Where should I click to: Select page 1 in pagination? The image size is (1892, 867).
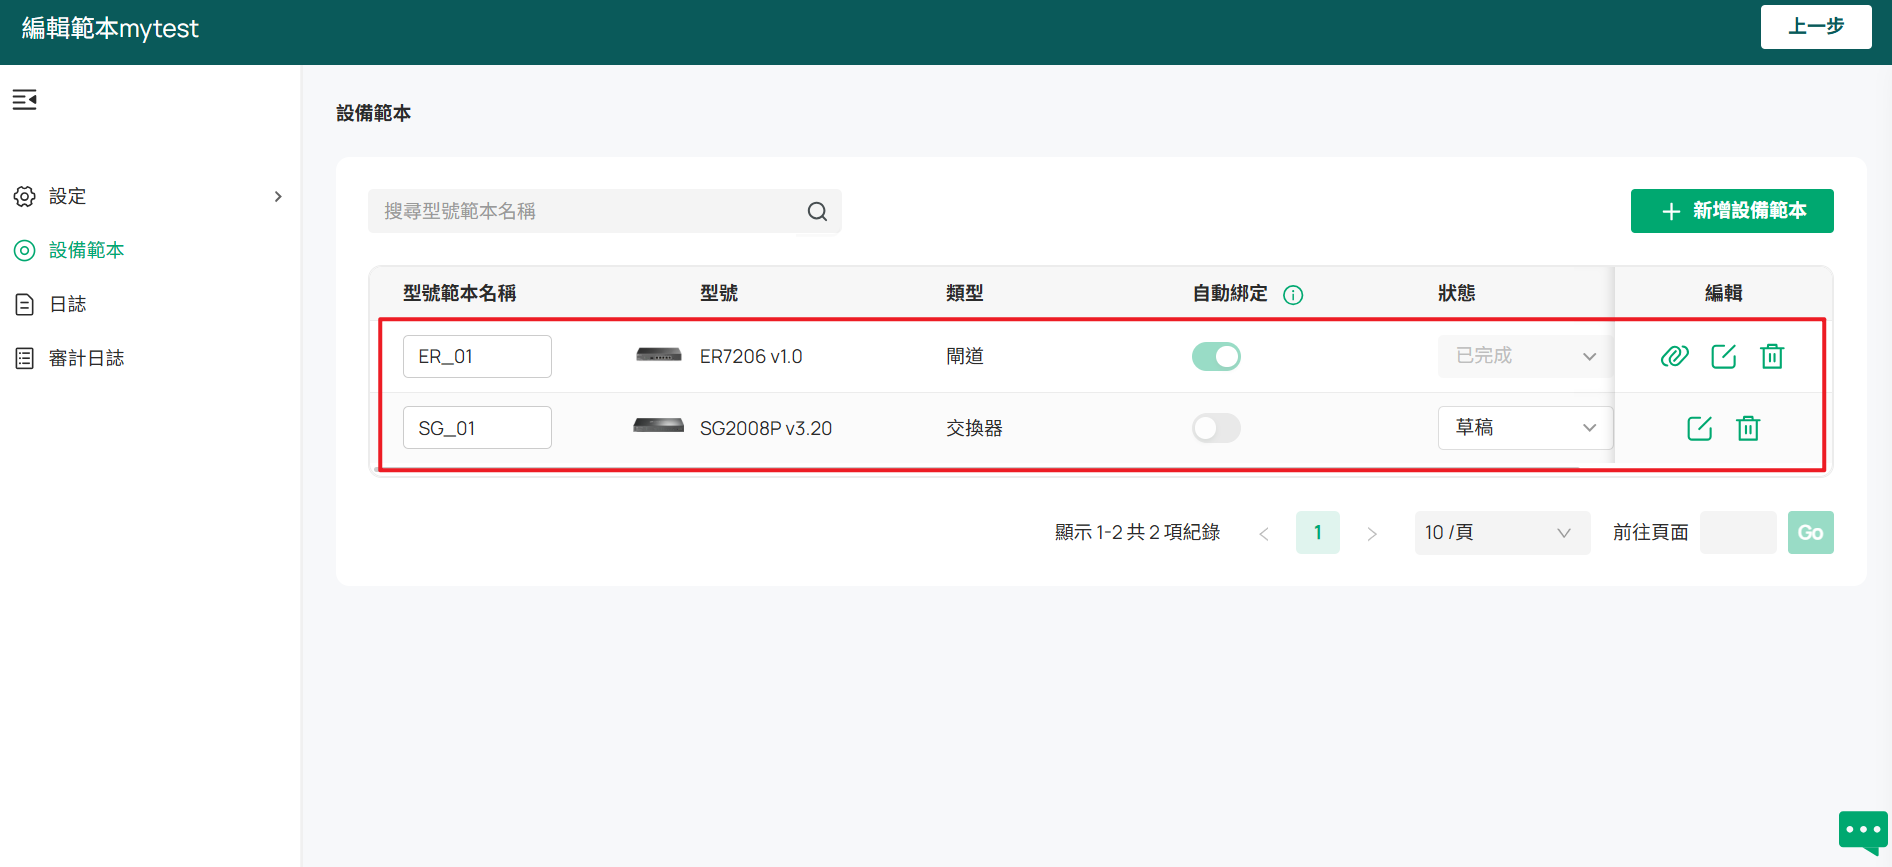pos(1318,533)
